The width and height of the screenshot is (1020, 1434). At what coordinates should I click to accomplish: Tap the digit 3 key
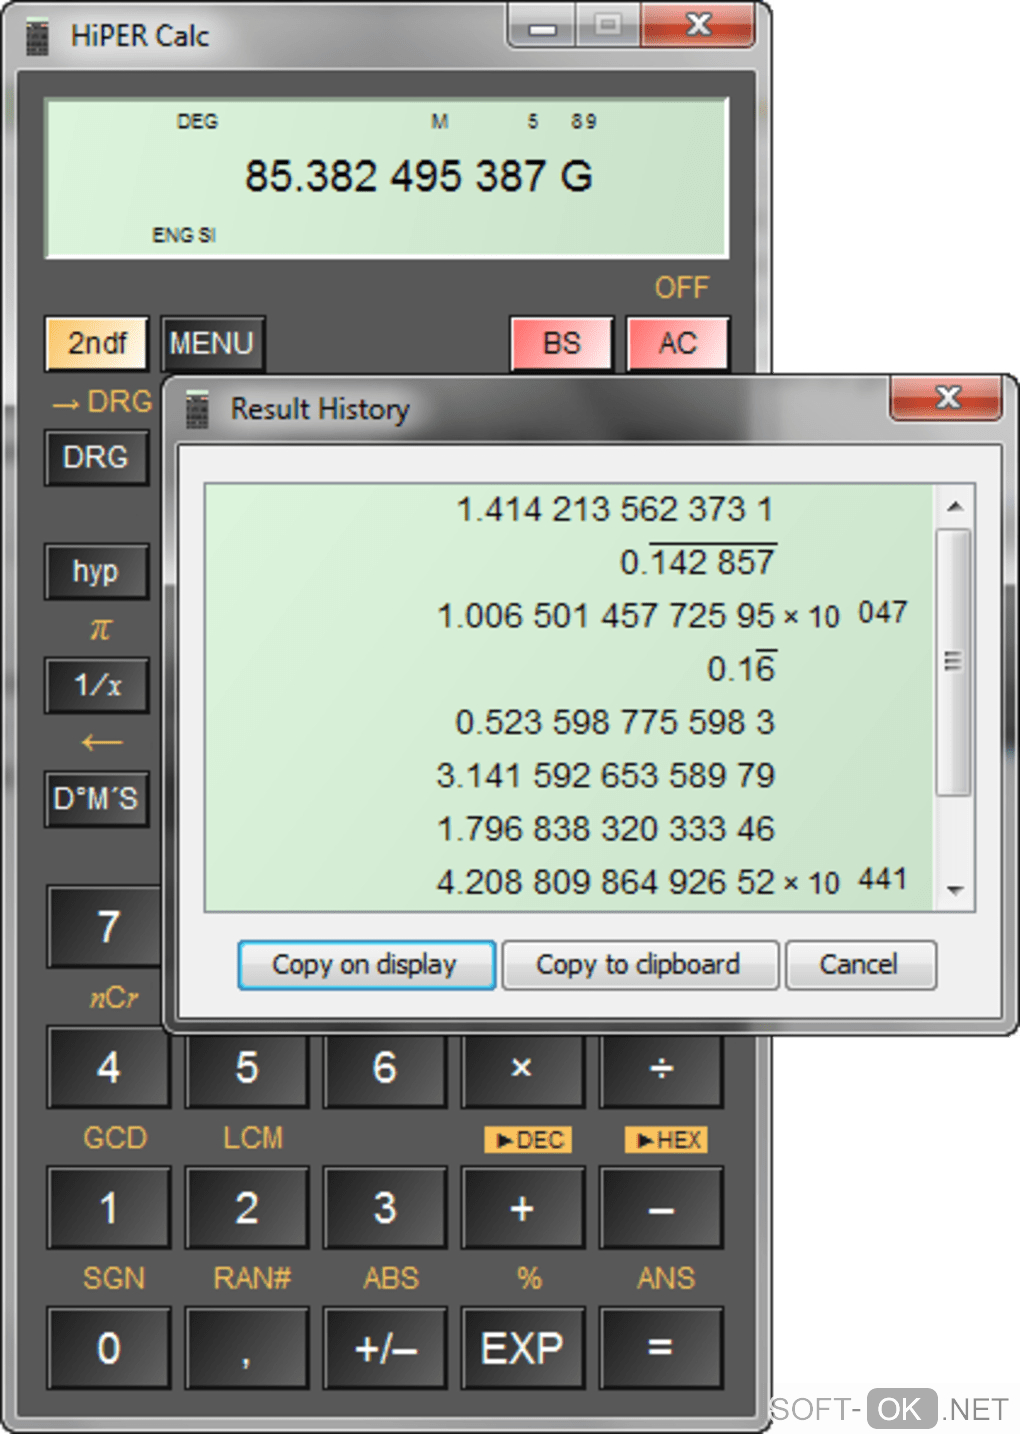click(385, 1208)
